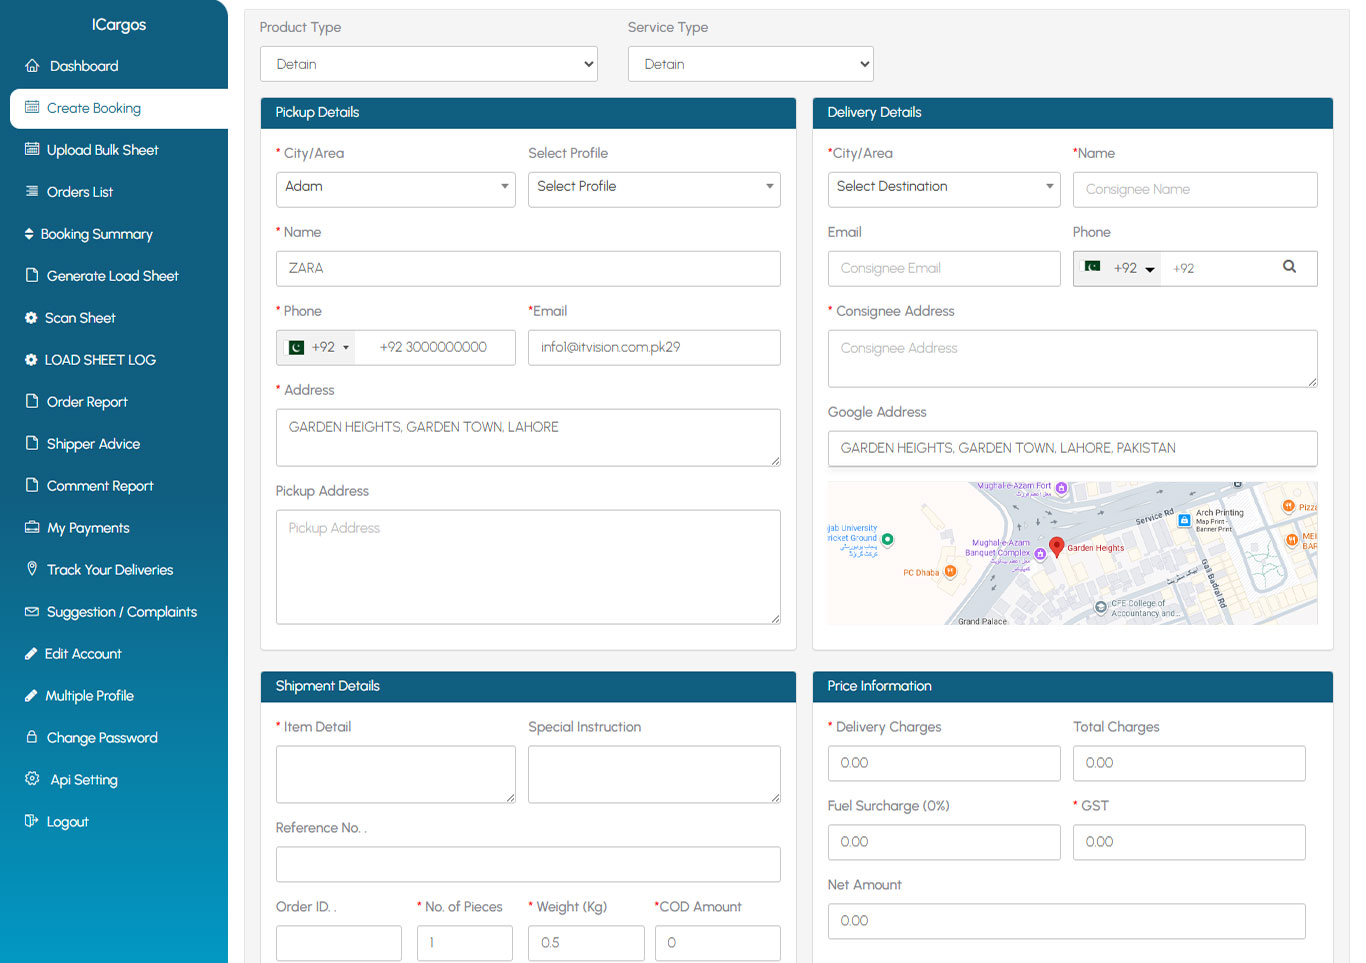Screen dimensions: 1366x963
Task: Click the Change Password lock icon
Action: coord(32,737)
